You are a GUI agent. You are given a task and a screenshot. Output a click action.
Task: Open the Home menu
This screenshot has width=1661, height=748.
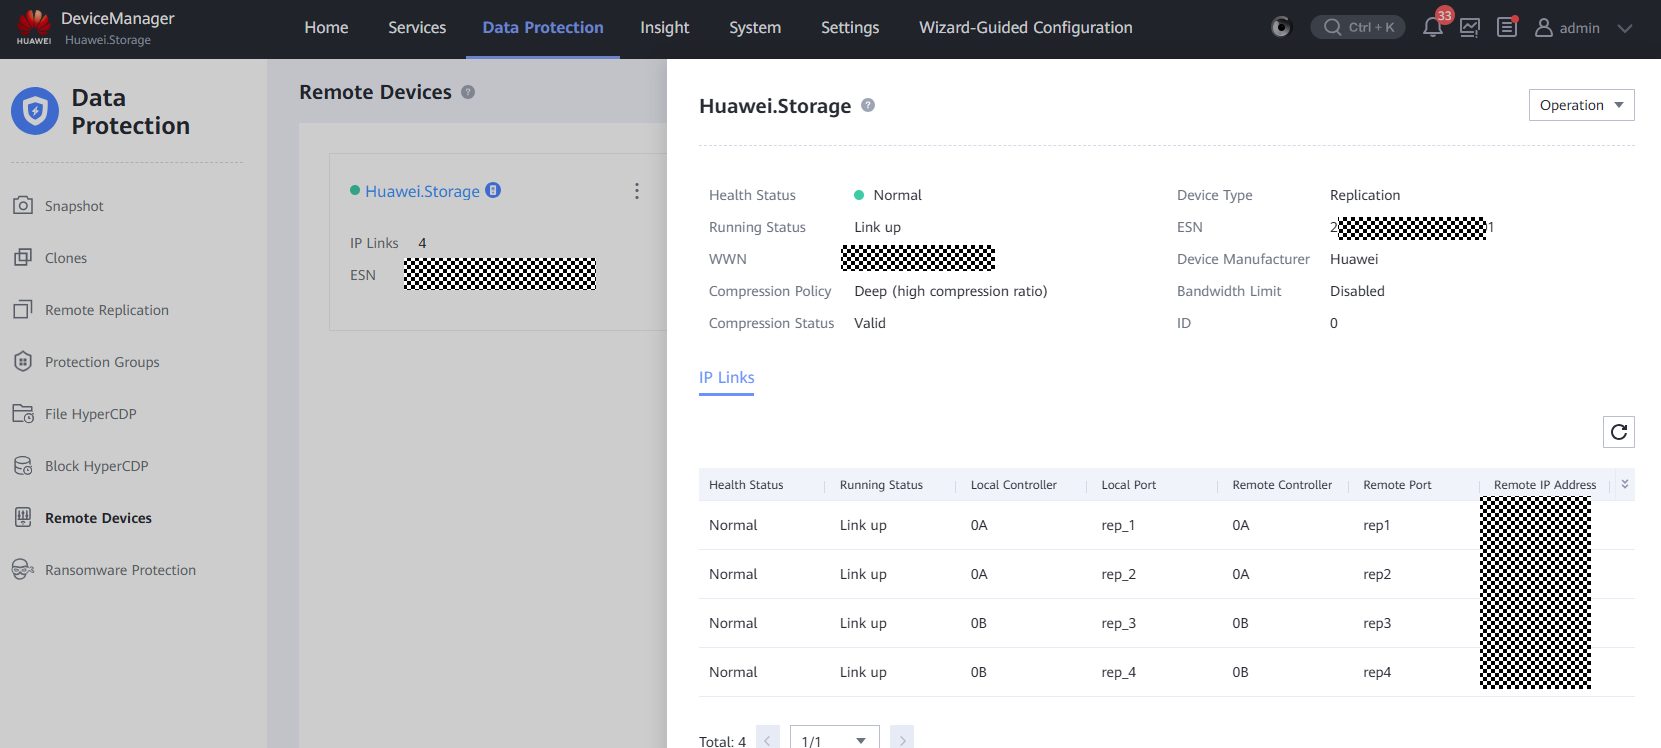[326, 28]
